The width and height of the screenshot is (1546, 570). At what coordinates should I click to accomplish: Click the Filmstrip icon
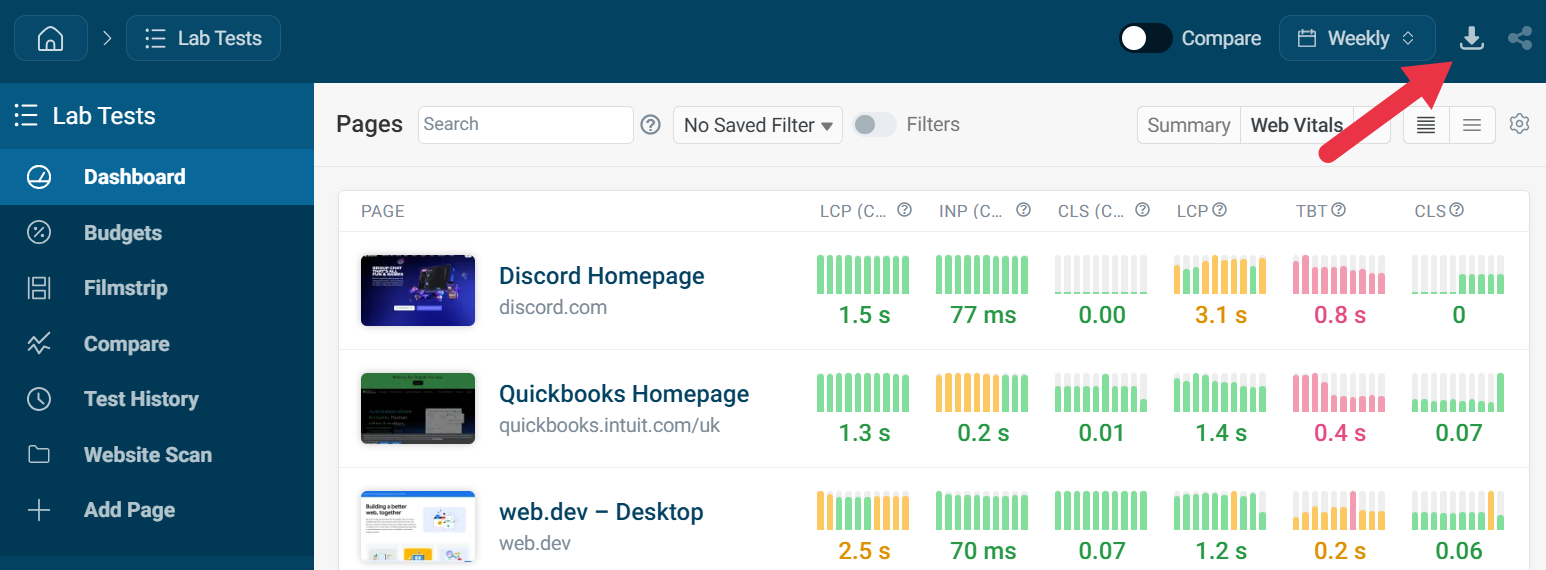(x=39, y=288)
